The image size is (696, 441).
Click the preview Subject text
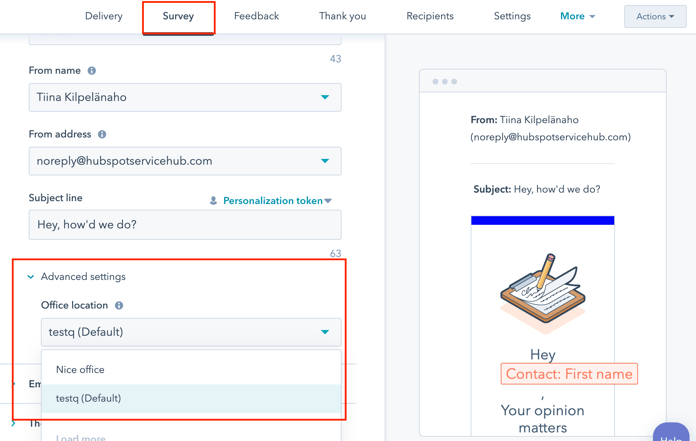(537, 189)
